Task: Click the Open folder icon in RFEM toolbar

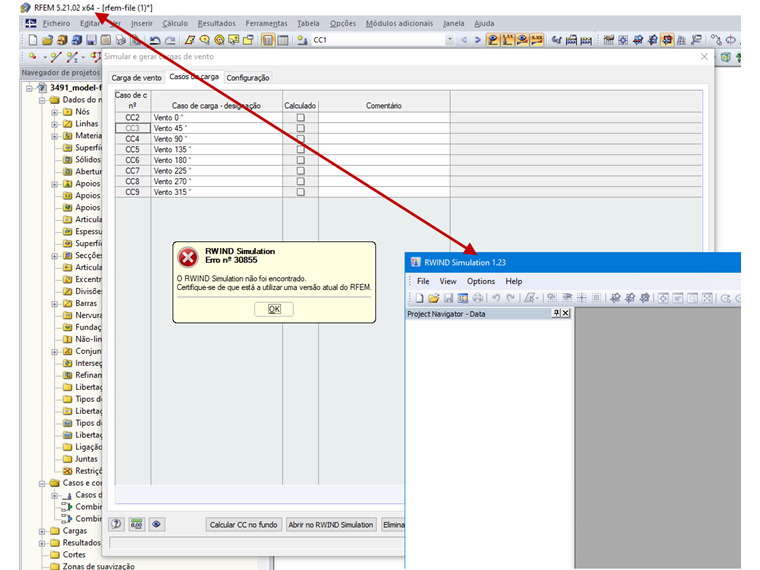Action: [47, 40]
